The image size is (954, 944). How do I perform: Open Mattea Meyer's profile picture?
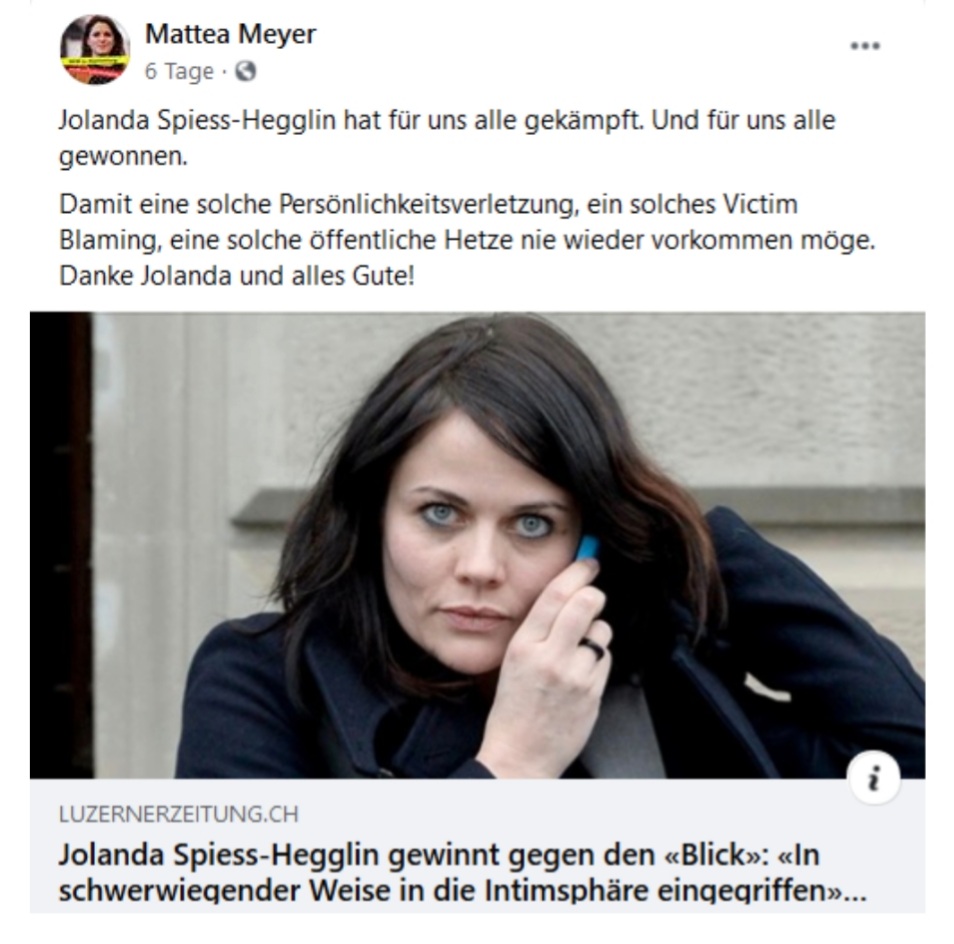[x=95, y=50]
